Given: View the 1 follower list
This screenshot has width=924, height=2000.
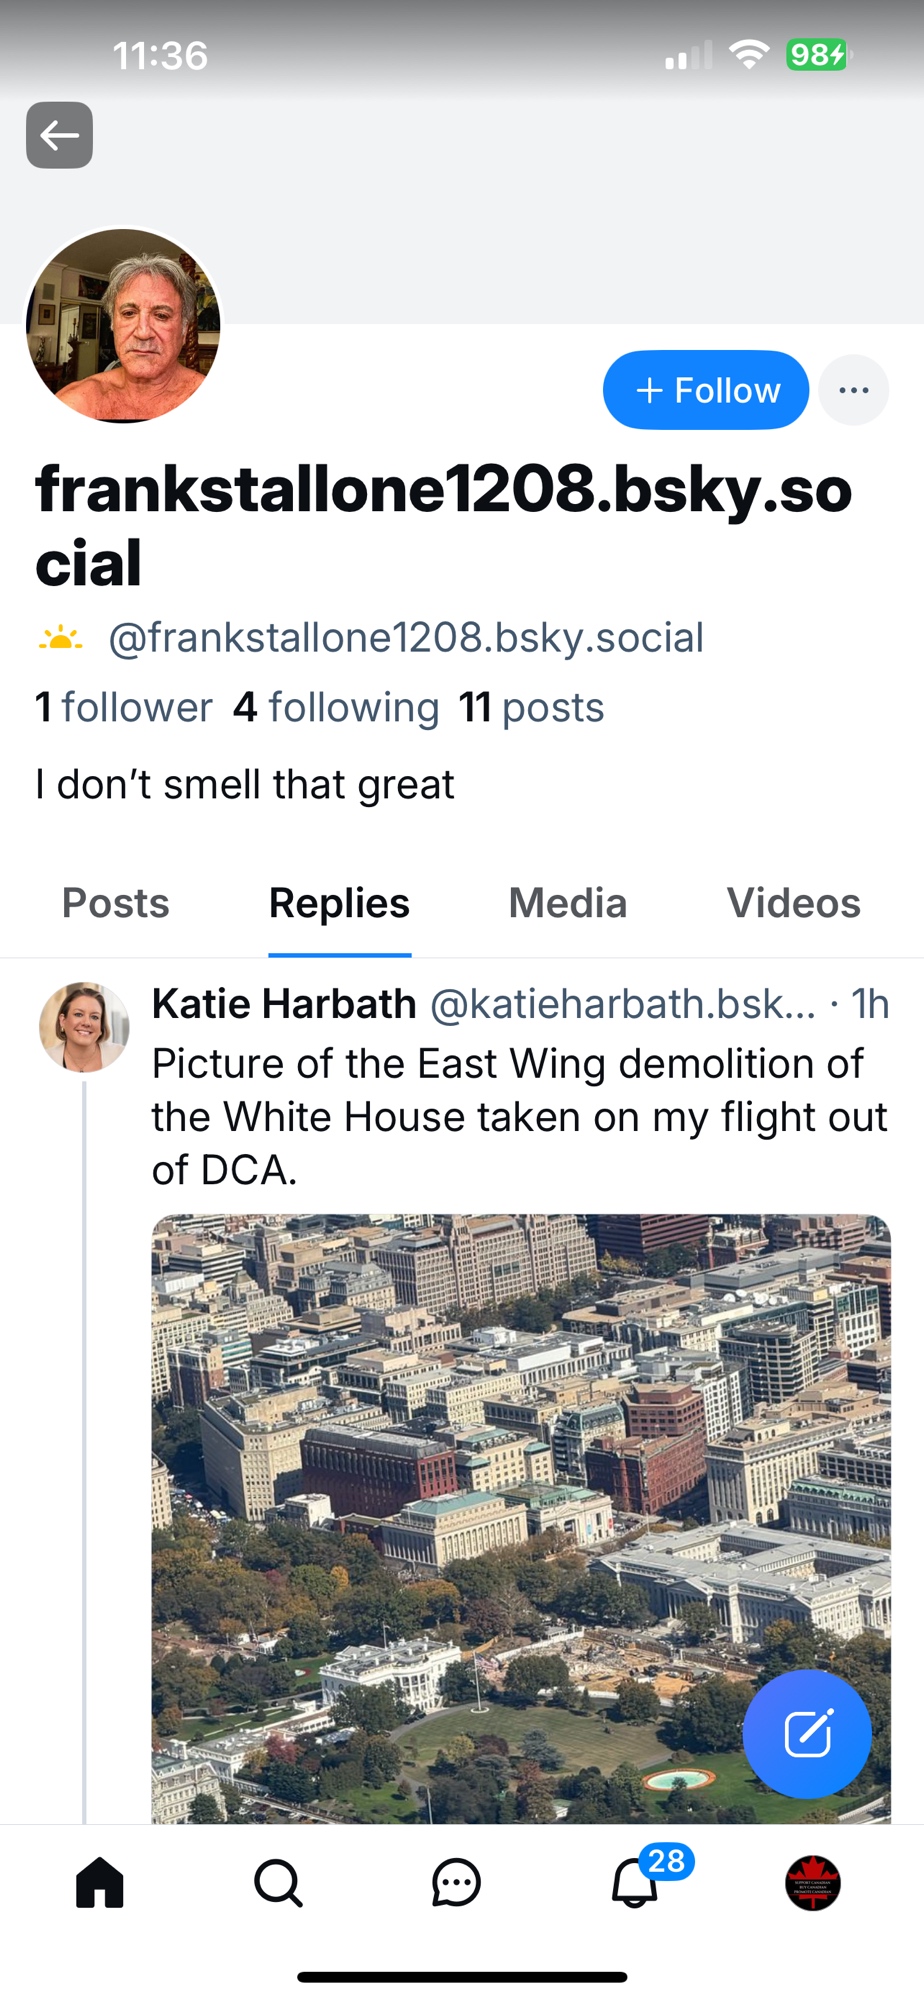Looking at the screenshot, I should click(124, 708).
